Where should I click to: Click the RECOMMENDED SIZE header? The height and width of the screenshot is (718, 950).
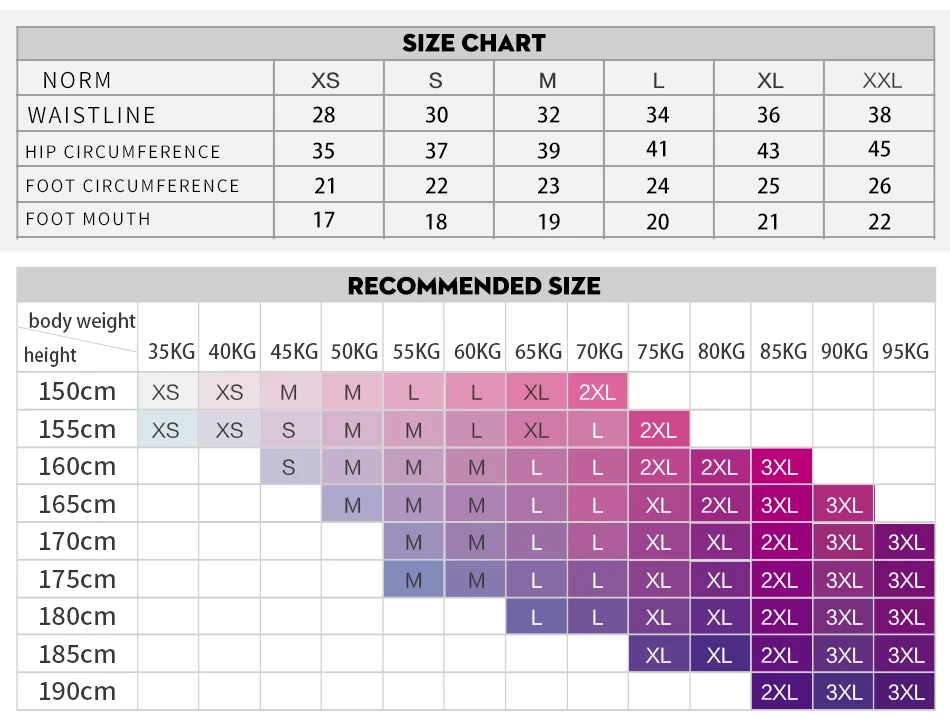[474, 286]
